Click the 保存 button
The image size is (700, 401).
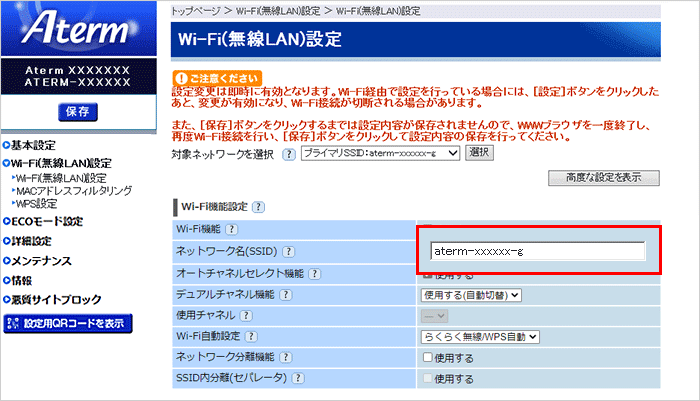tap(78, 111)
